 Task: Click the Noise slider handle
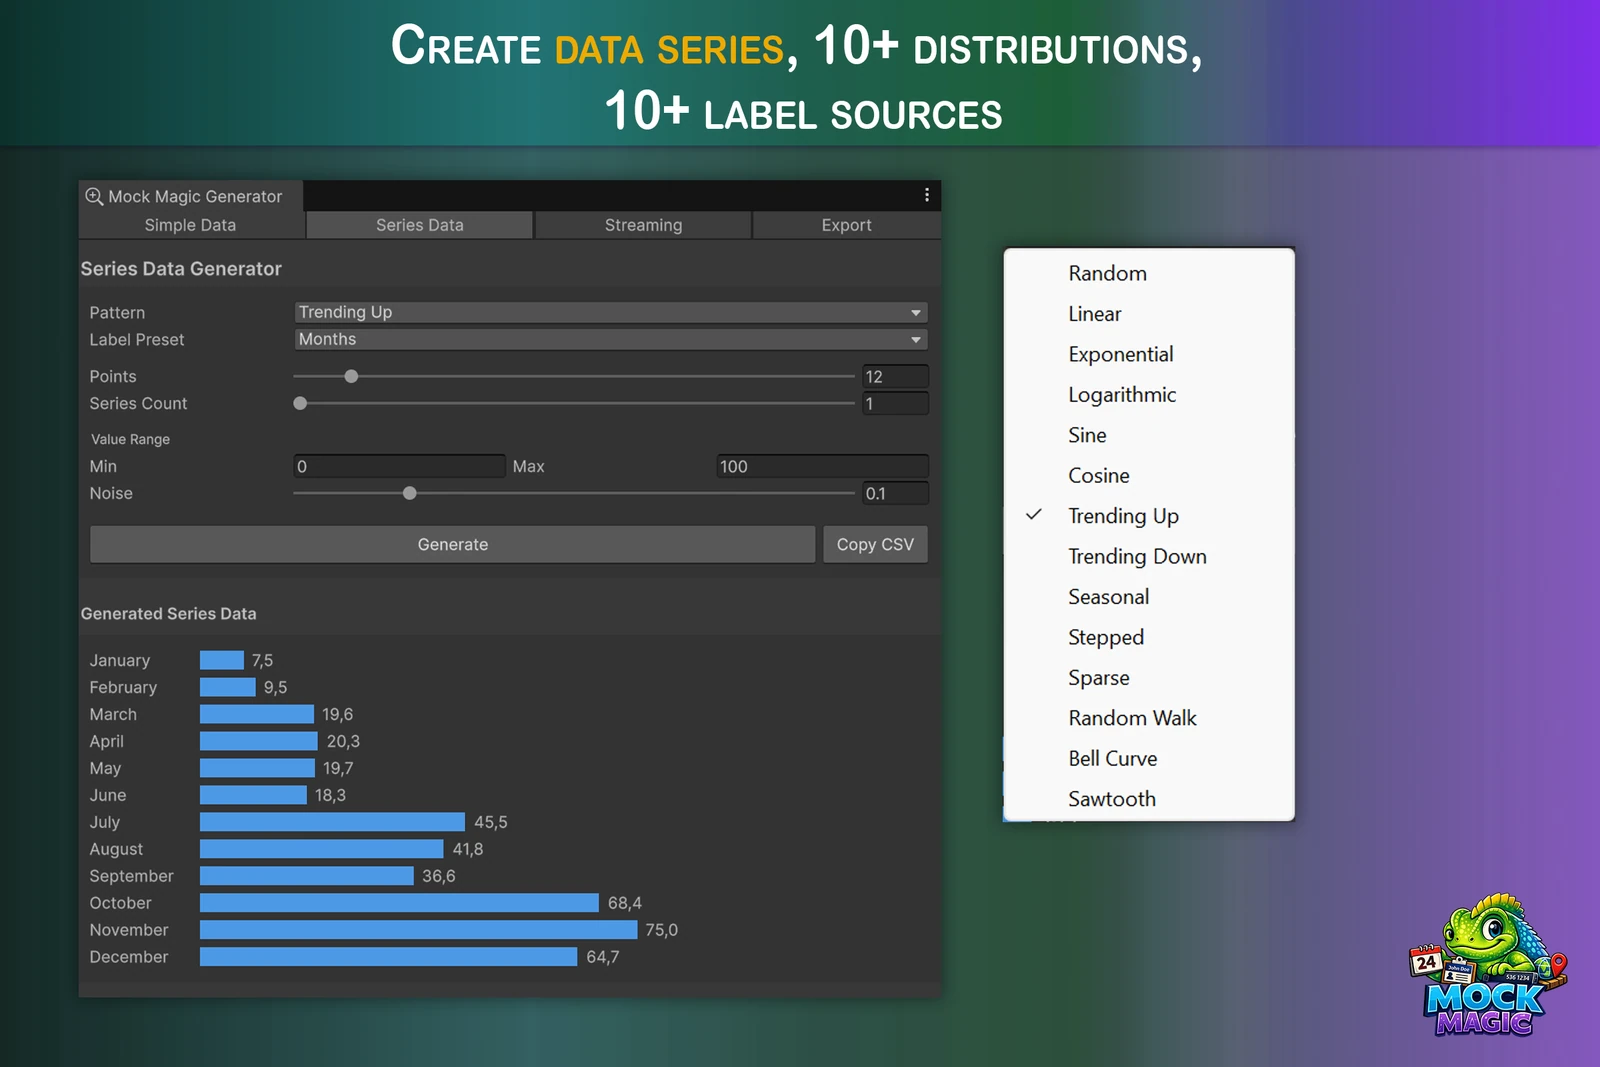tap(409, 493)
